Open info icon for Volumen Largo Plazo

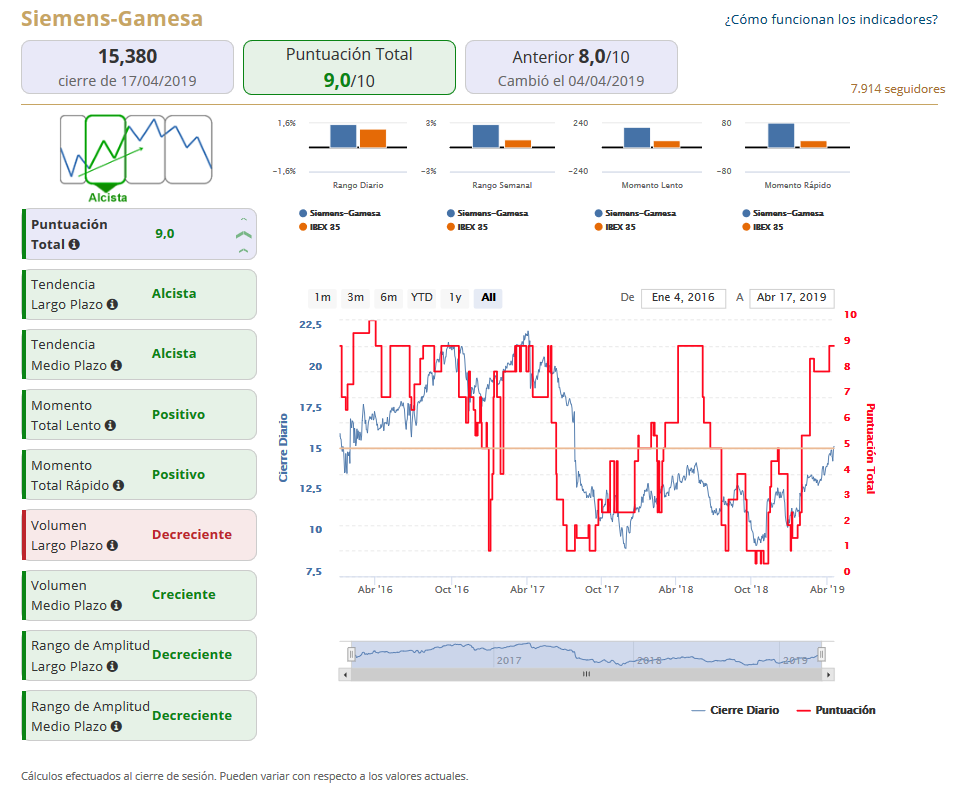tap(112, 546)
